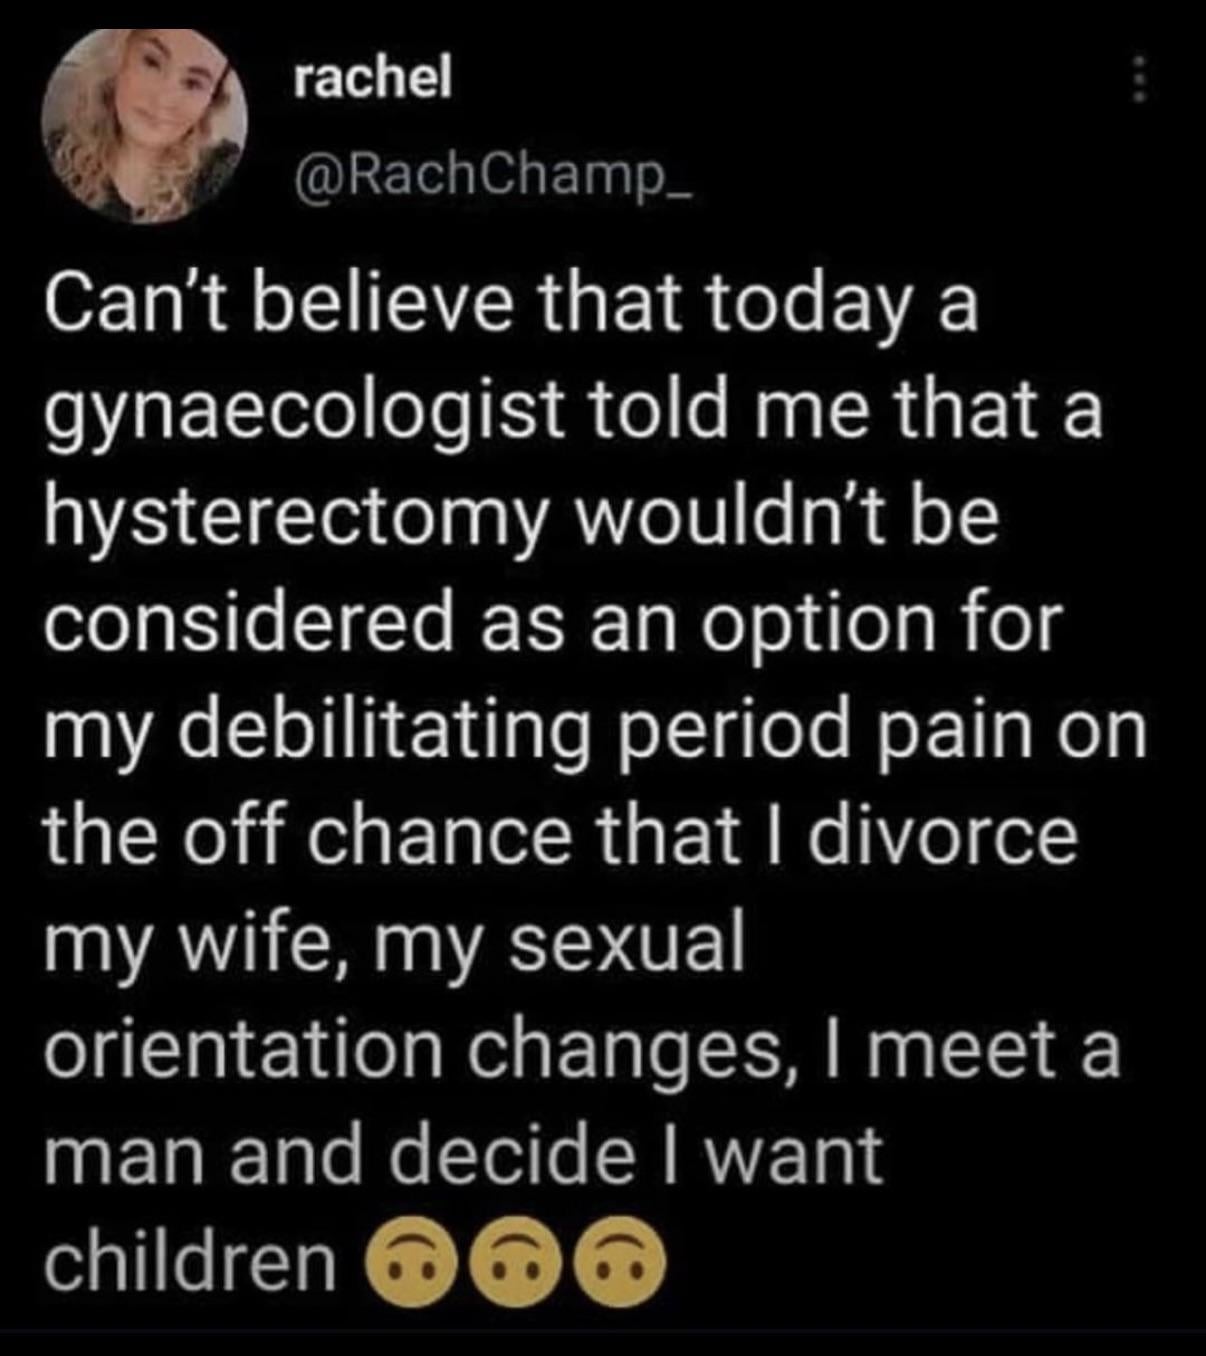Click rachel's profile avatar picture
The image size is (1206, 1356).
[146, 124]
